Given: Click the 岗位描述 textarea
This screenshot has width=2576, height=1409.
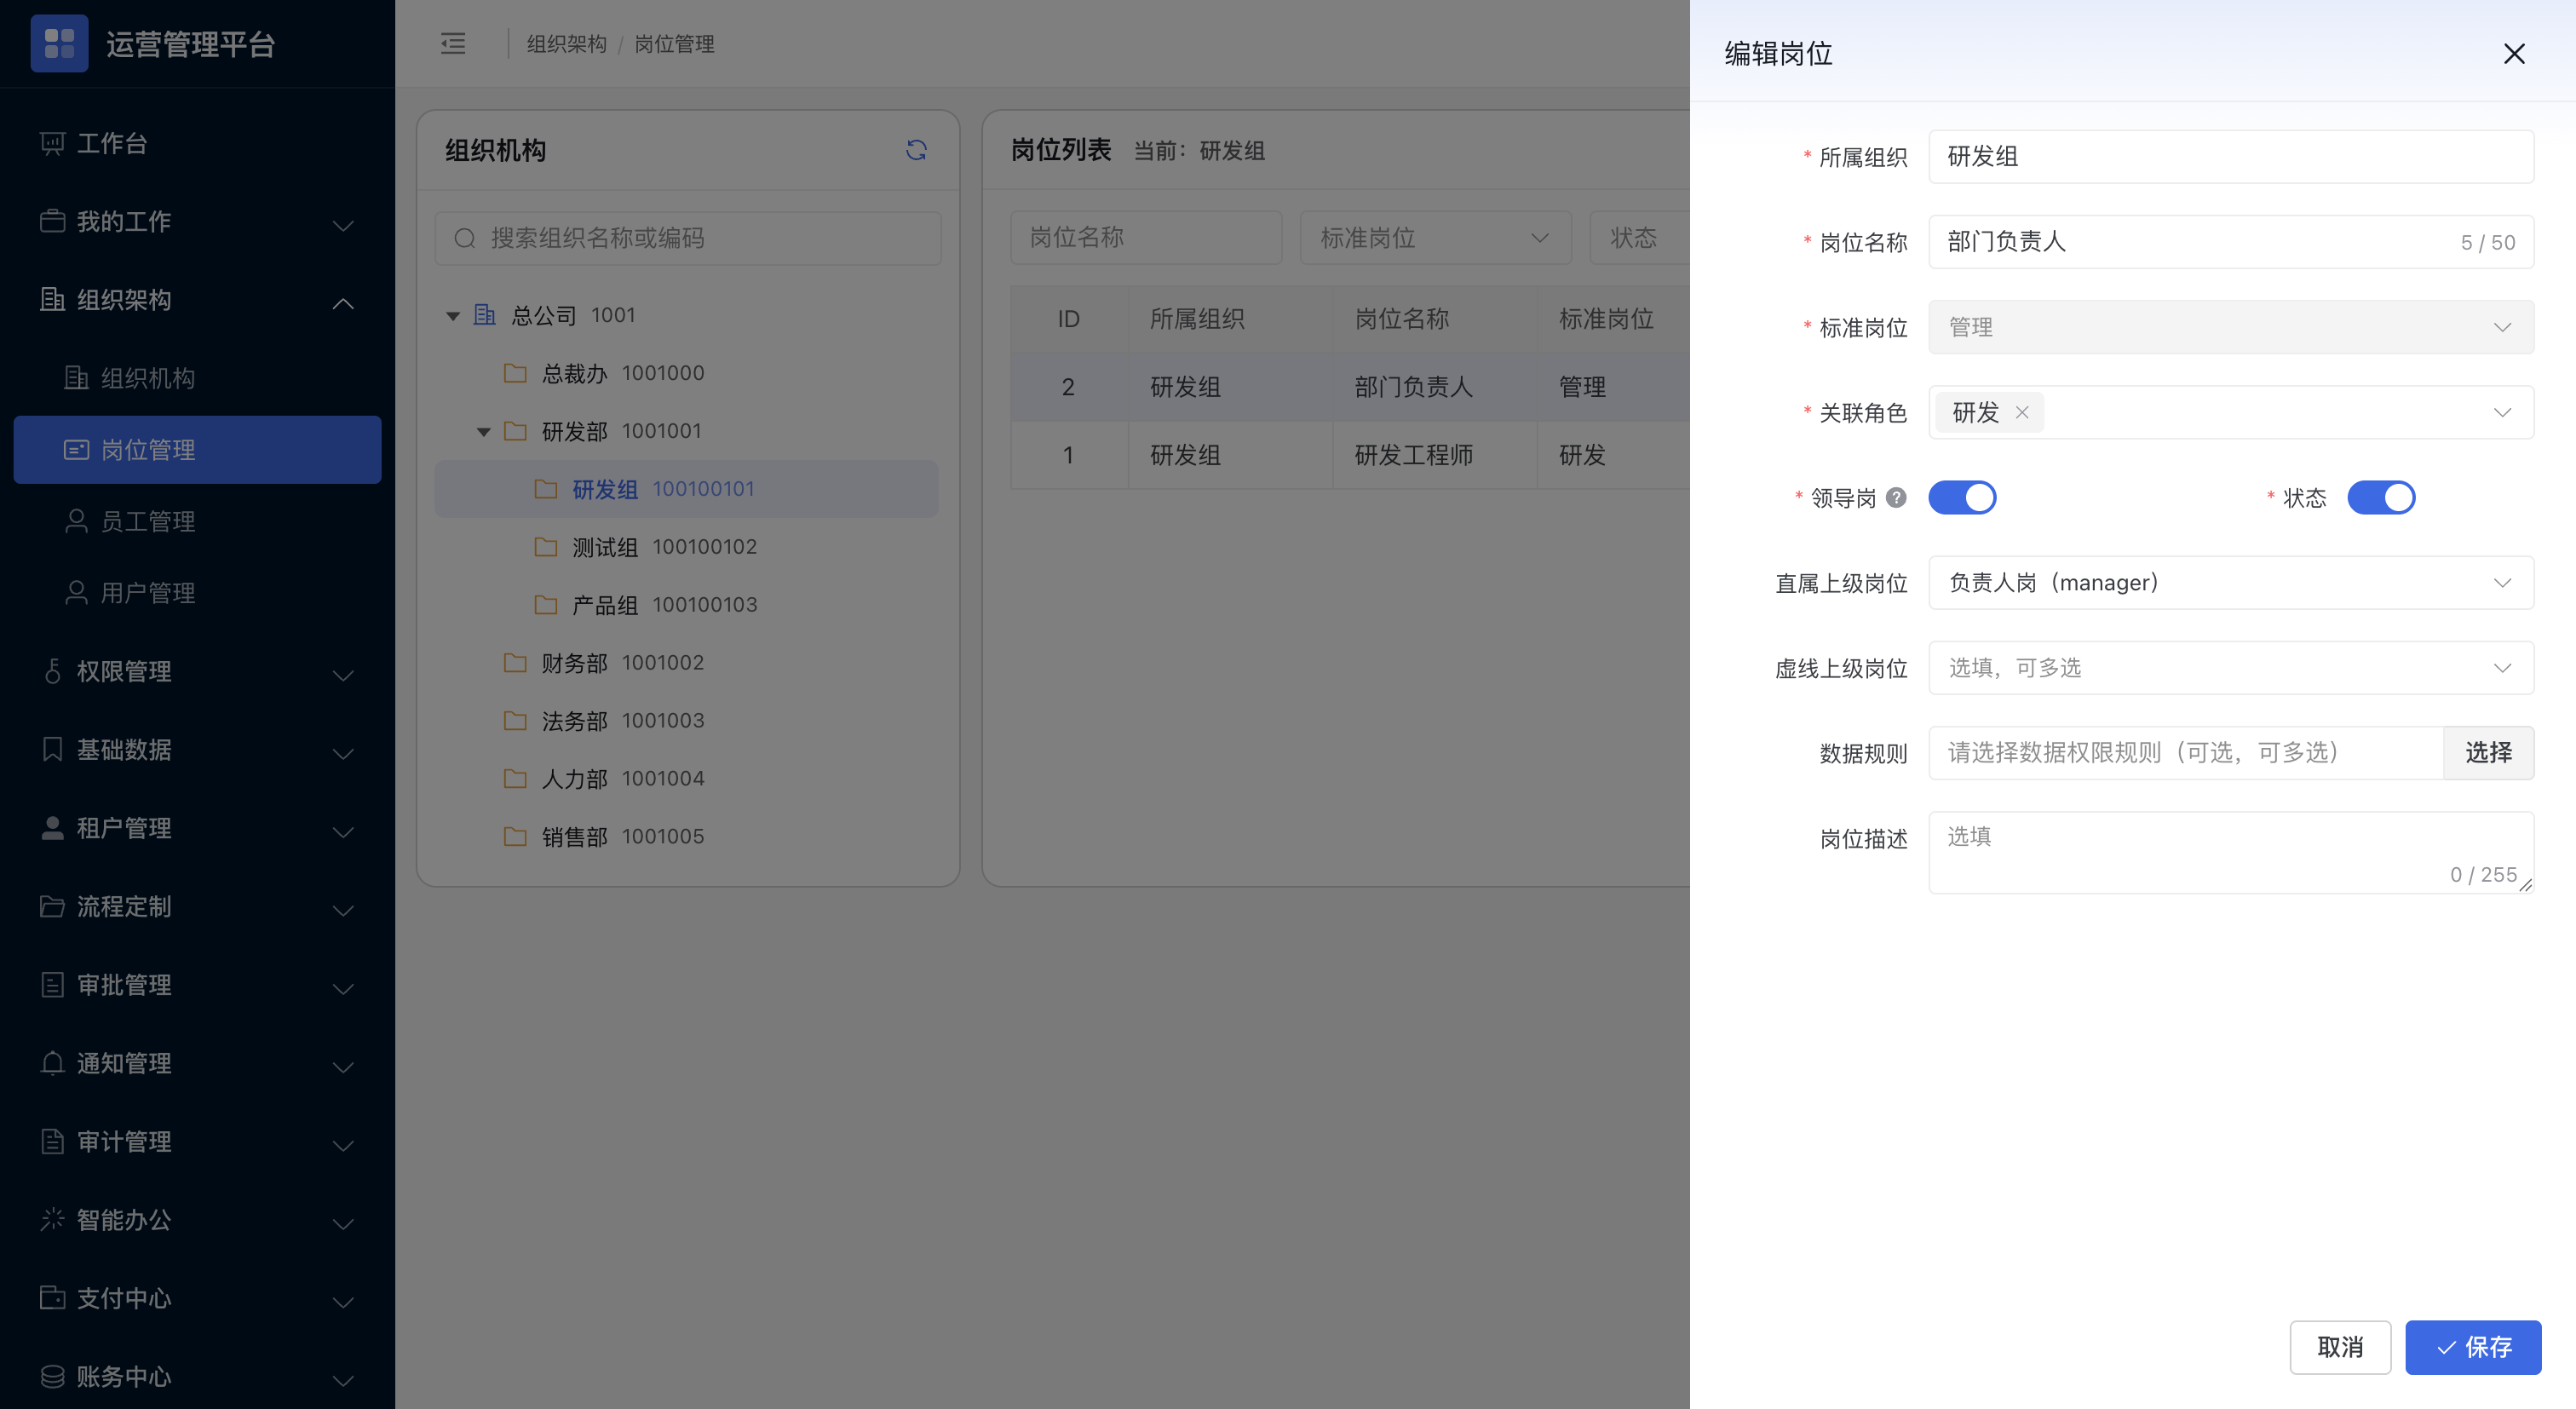Looking at the screenshot, I should (x=2231, y=852).
